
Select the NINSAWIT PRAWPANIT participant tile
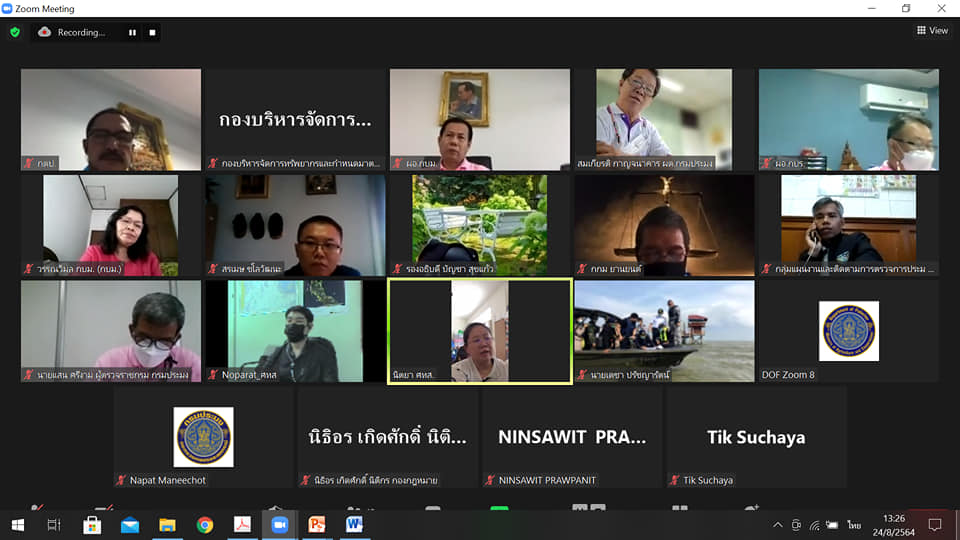click(x=572, y=437)
